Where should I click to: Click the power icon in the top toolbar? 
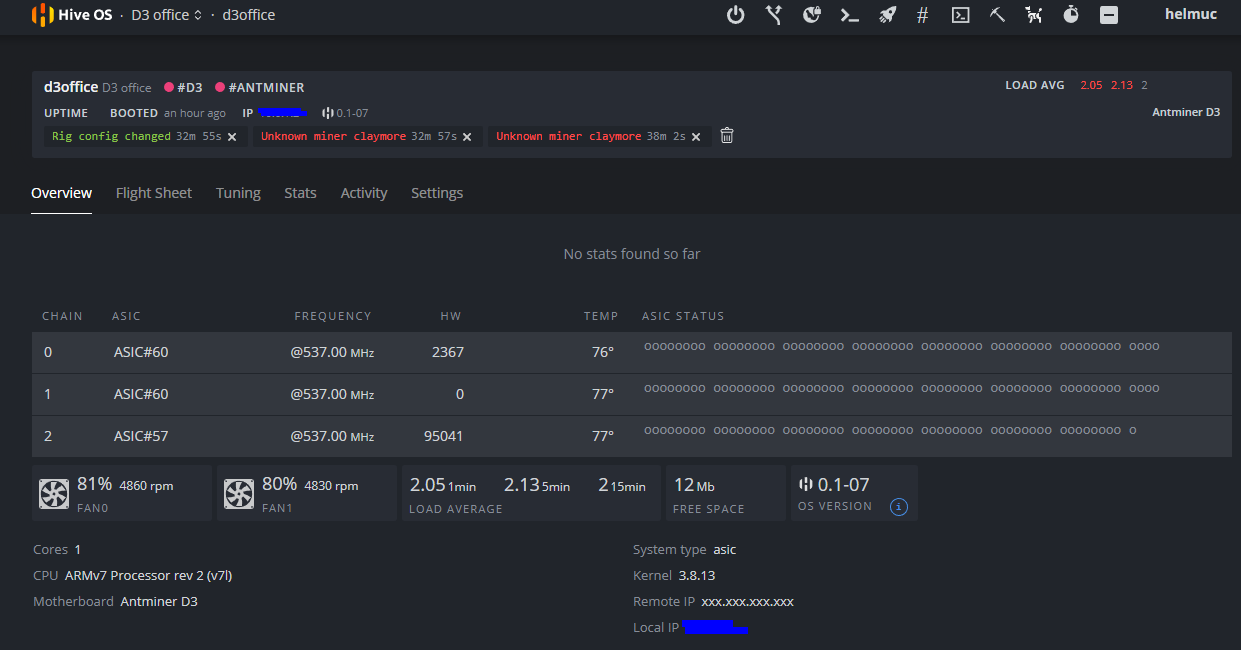[735, 15]
